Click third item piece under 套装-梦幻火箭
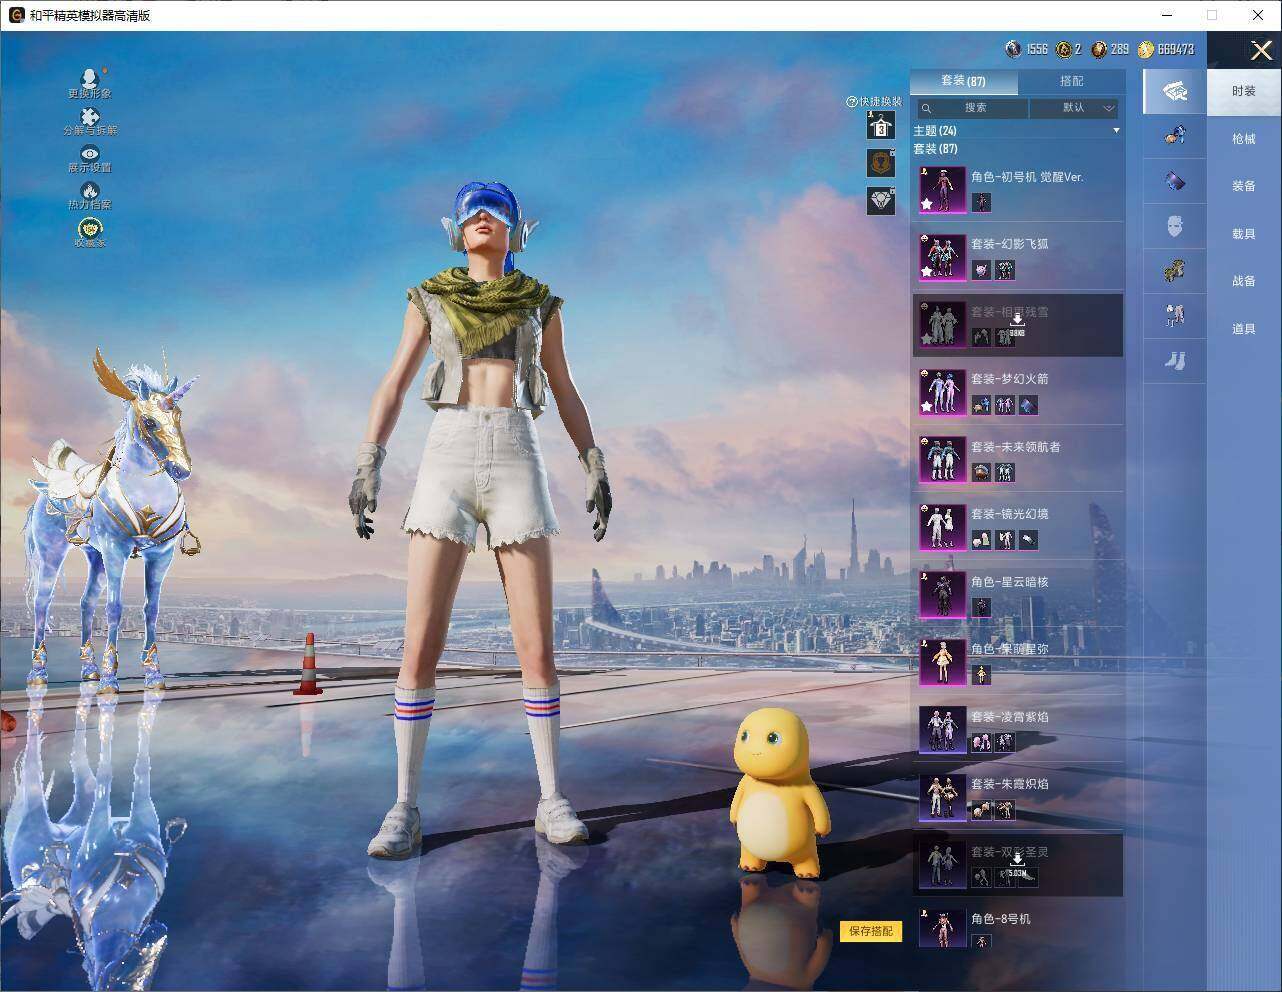 click(1027, 405)
